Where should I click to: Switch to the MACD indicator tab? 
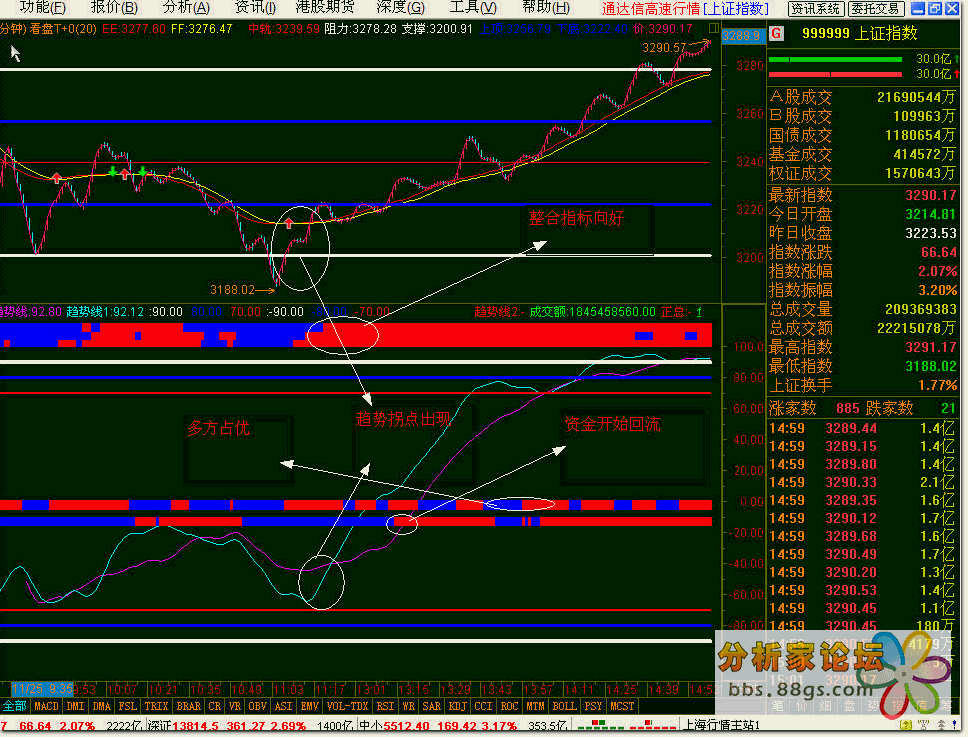coord(46,706)
